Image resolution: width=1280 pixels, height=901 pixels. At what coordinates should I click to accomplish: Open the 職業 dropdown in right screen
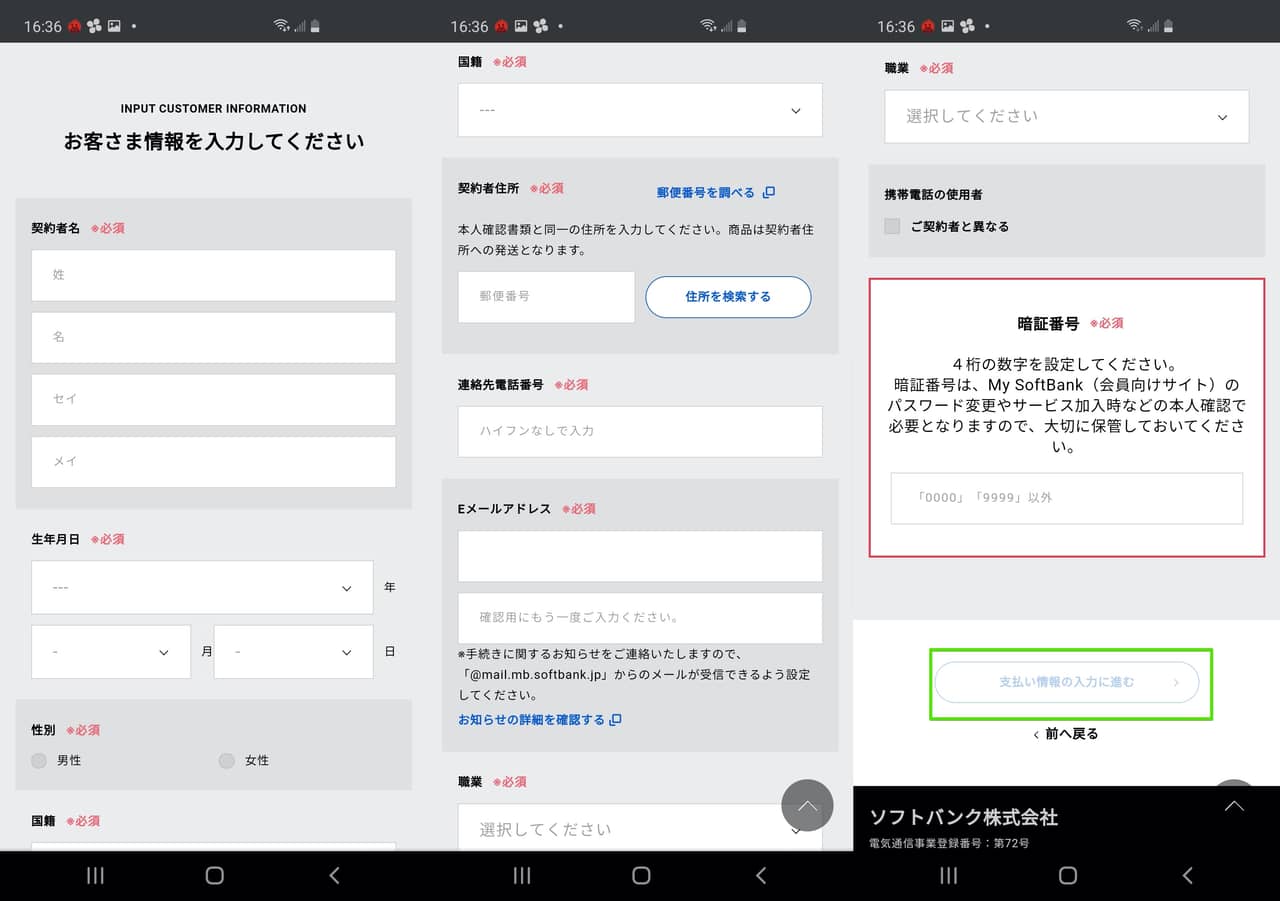1066,117
